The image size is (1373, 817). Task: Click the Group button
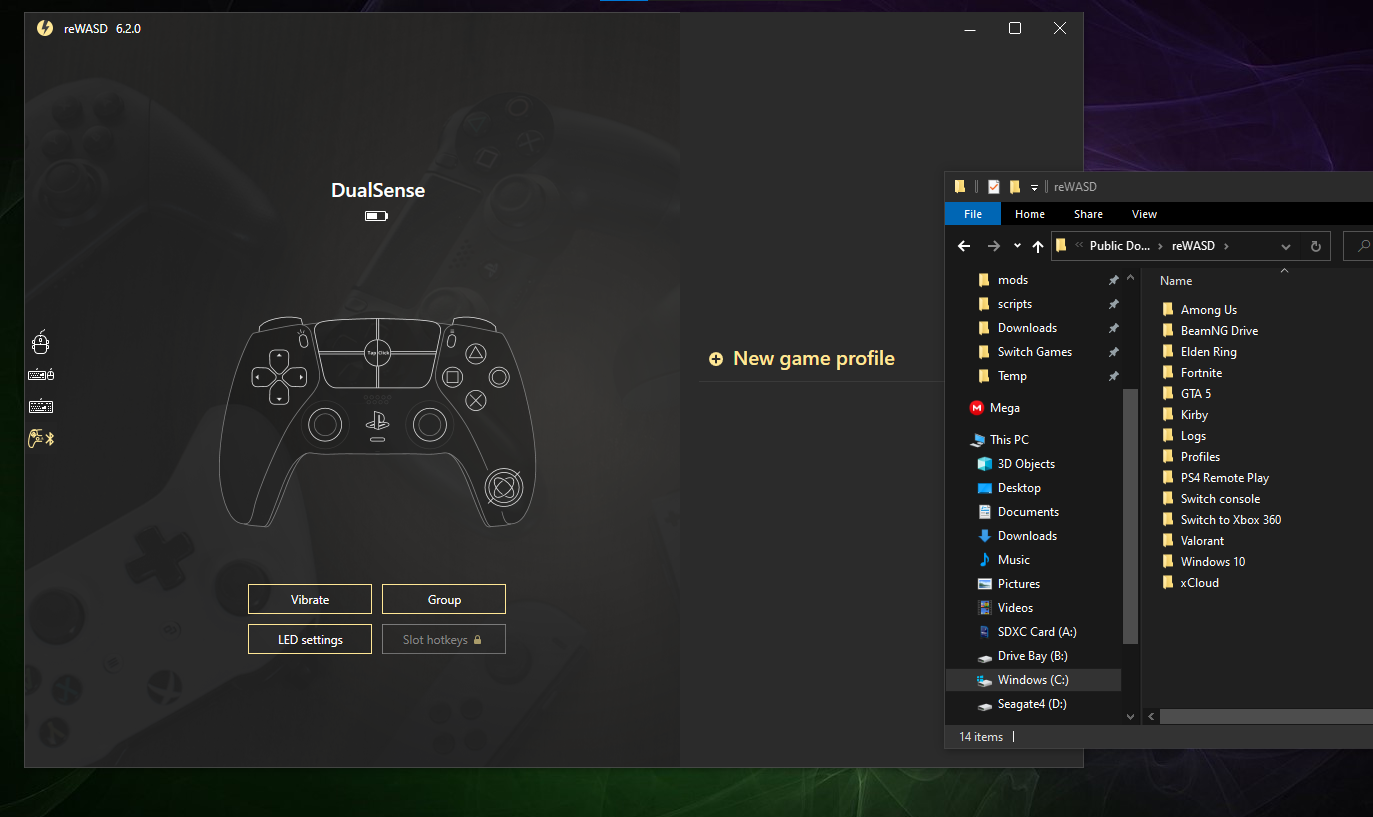pyautogui.click(x=444, y=599)
